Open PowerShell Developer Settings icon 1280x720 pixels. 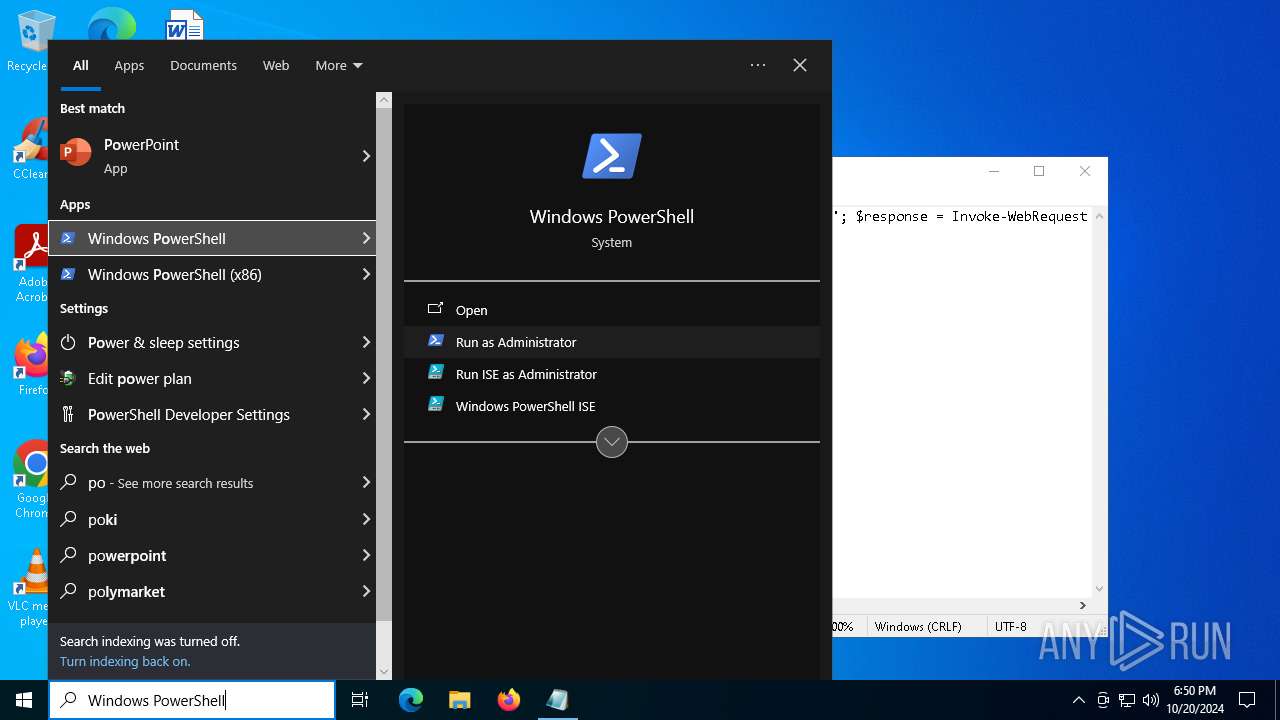(x=68, y=414)
